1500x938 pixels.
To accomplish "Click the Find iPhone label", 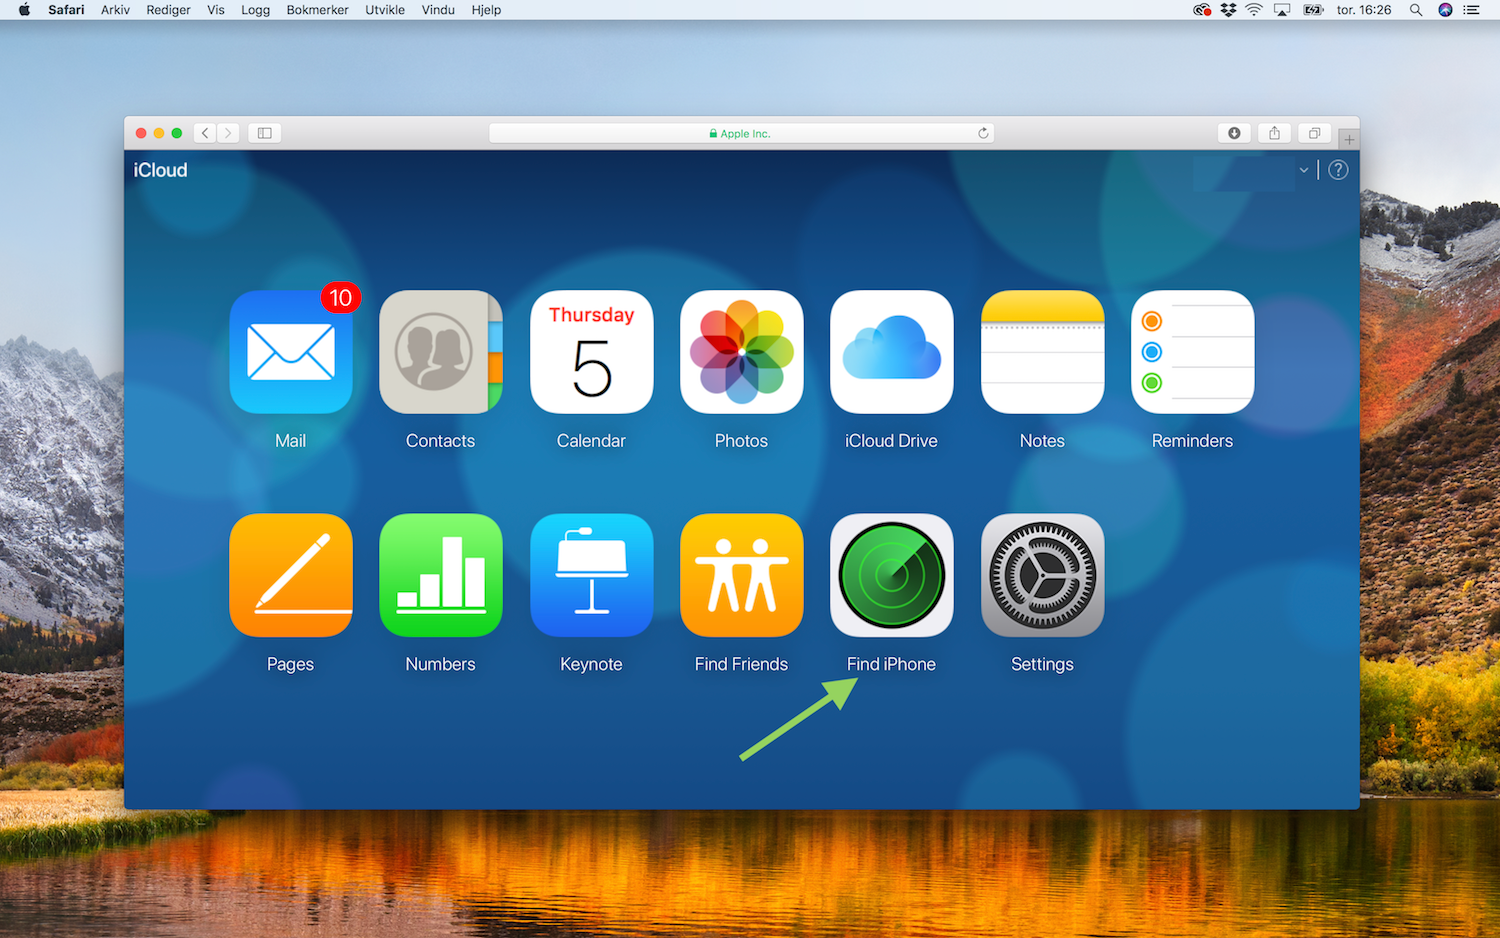I will point(891,664).
